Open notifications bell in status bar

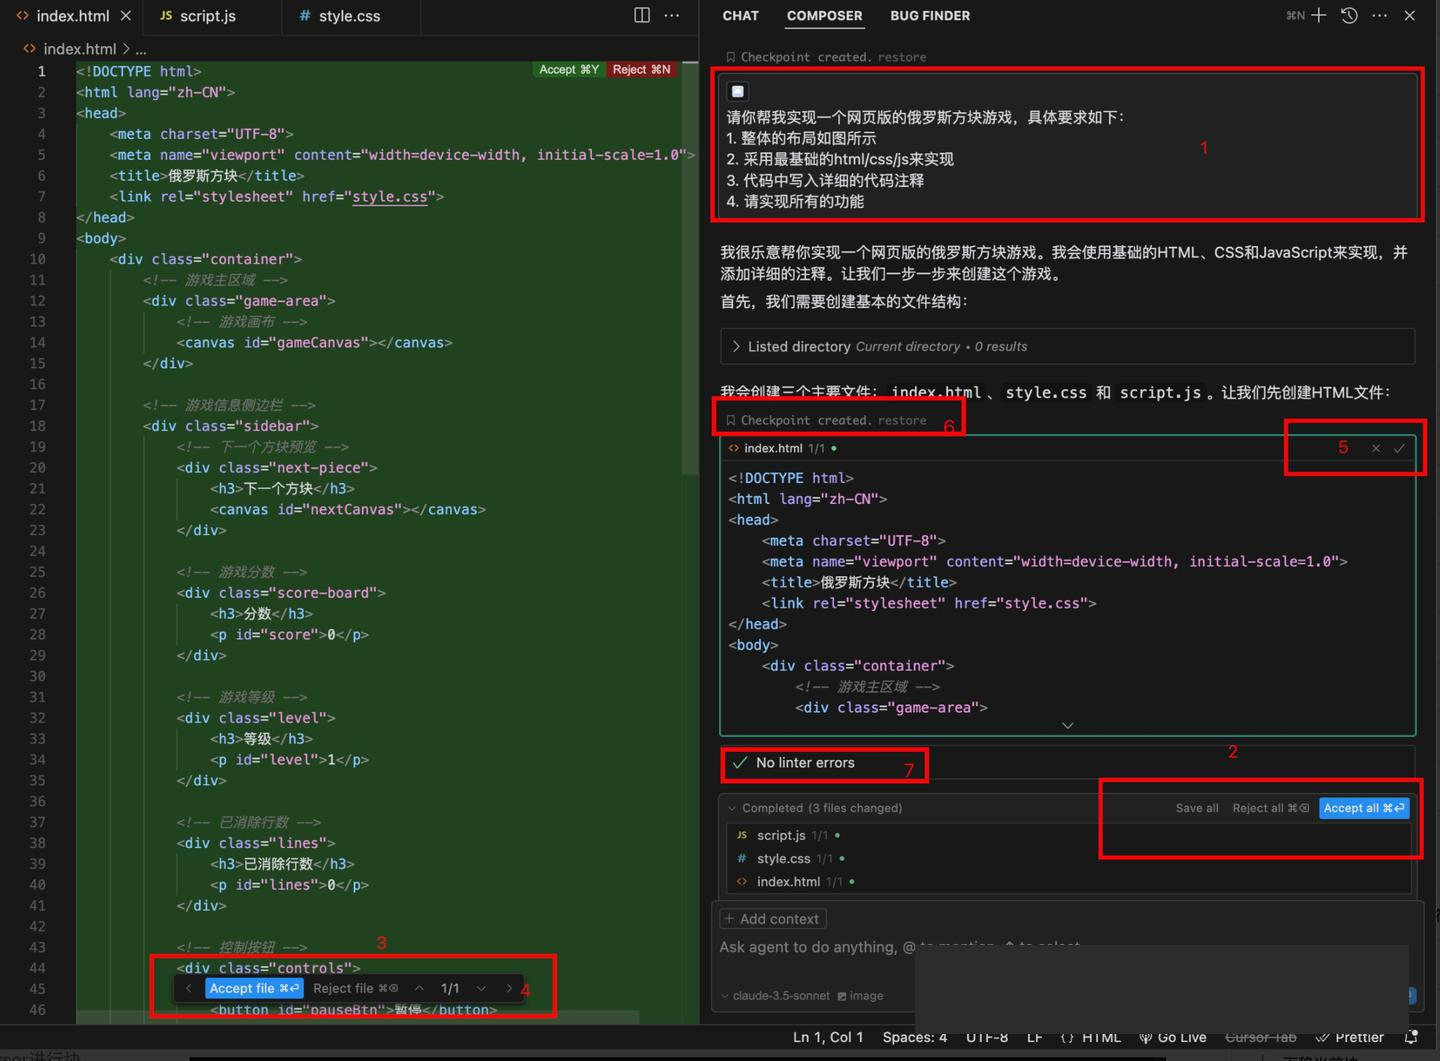coord(1411,1037)
